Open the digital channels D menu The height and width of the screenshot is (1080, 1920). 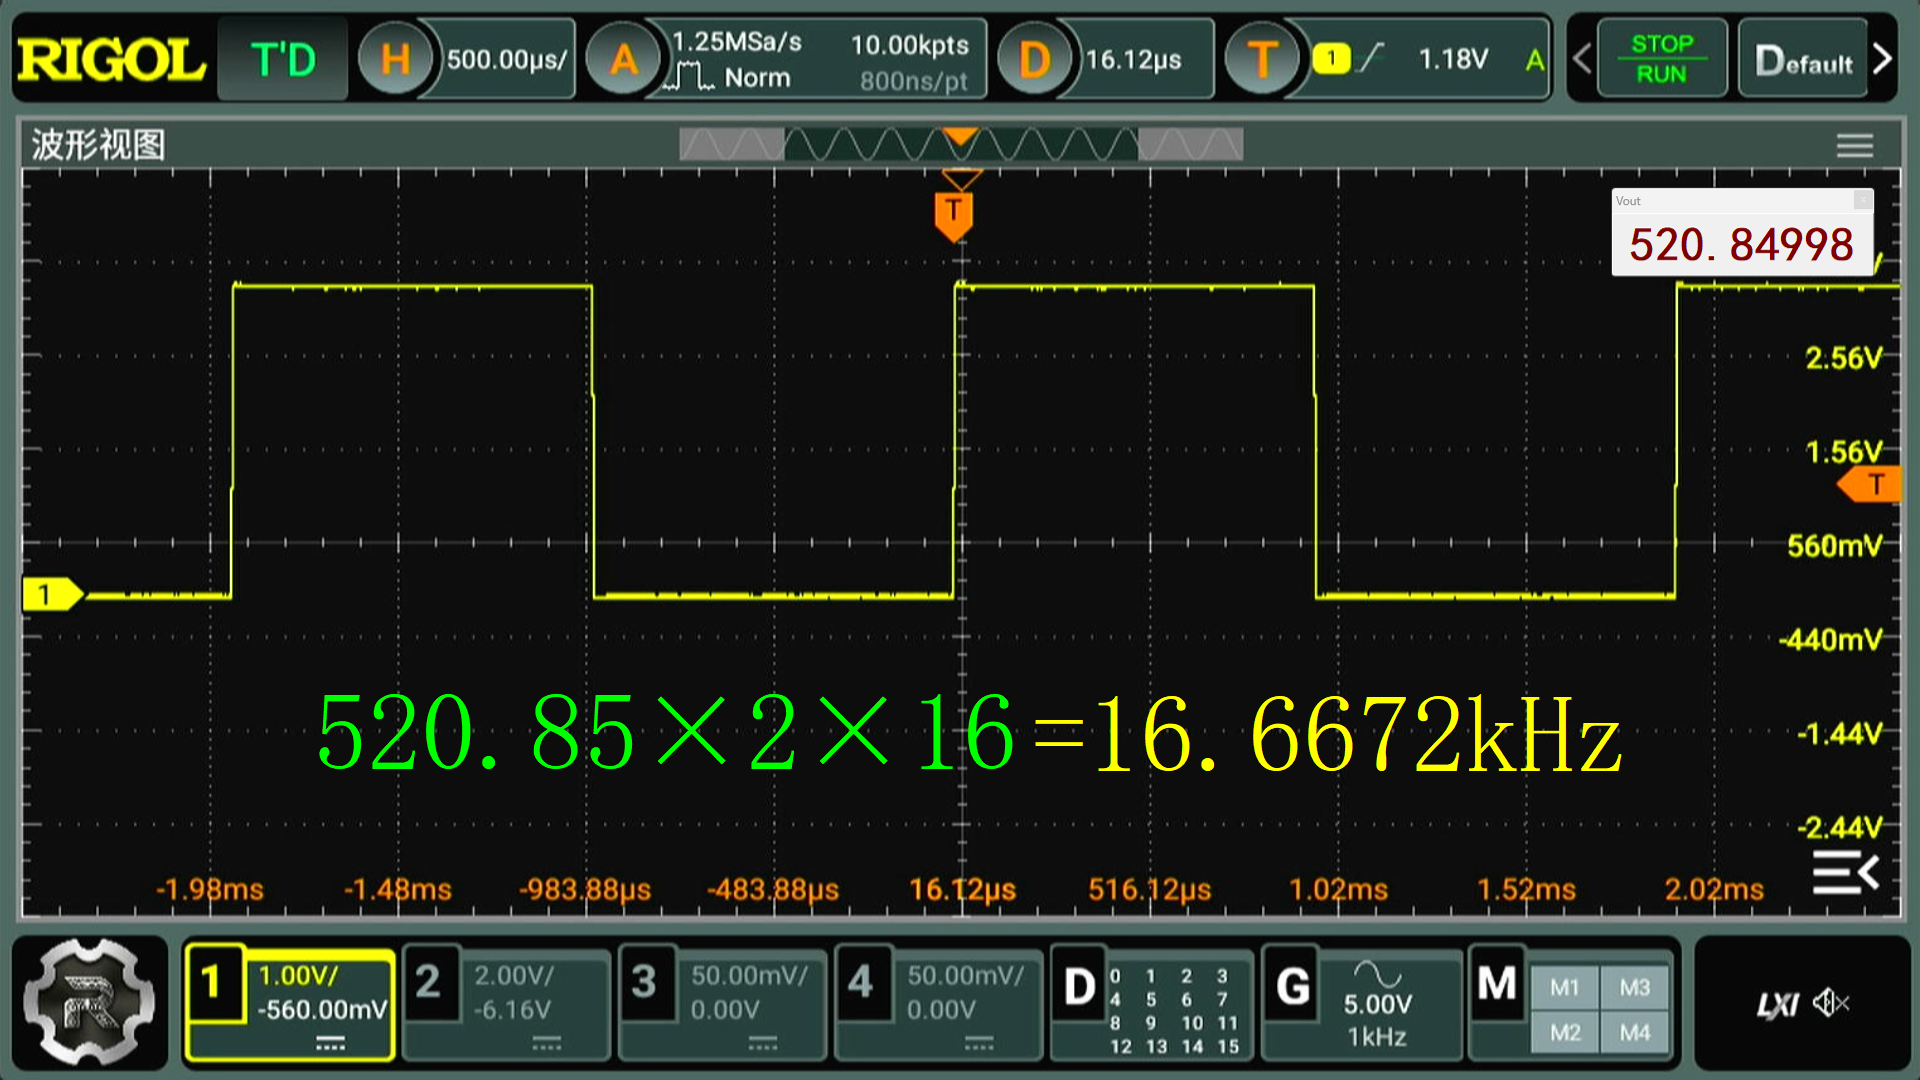1079,990
